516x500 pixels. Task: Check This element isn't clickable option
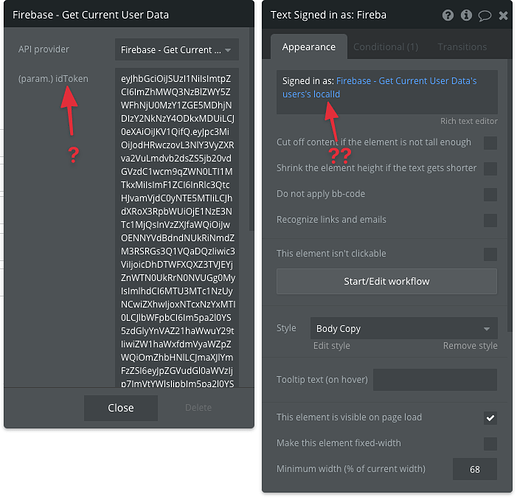(490, 254)
